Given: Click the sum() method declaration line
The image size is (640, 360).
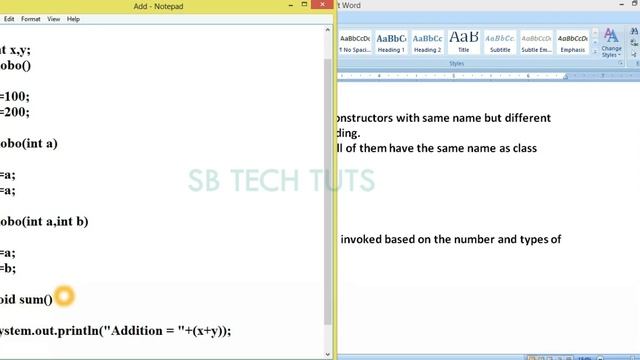Looking at the screenshot, I should (26, 300).
